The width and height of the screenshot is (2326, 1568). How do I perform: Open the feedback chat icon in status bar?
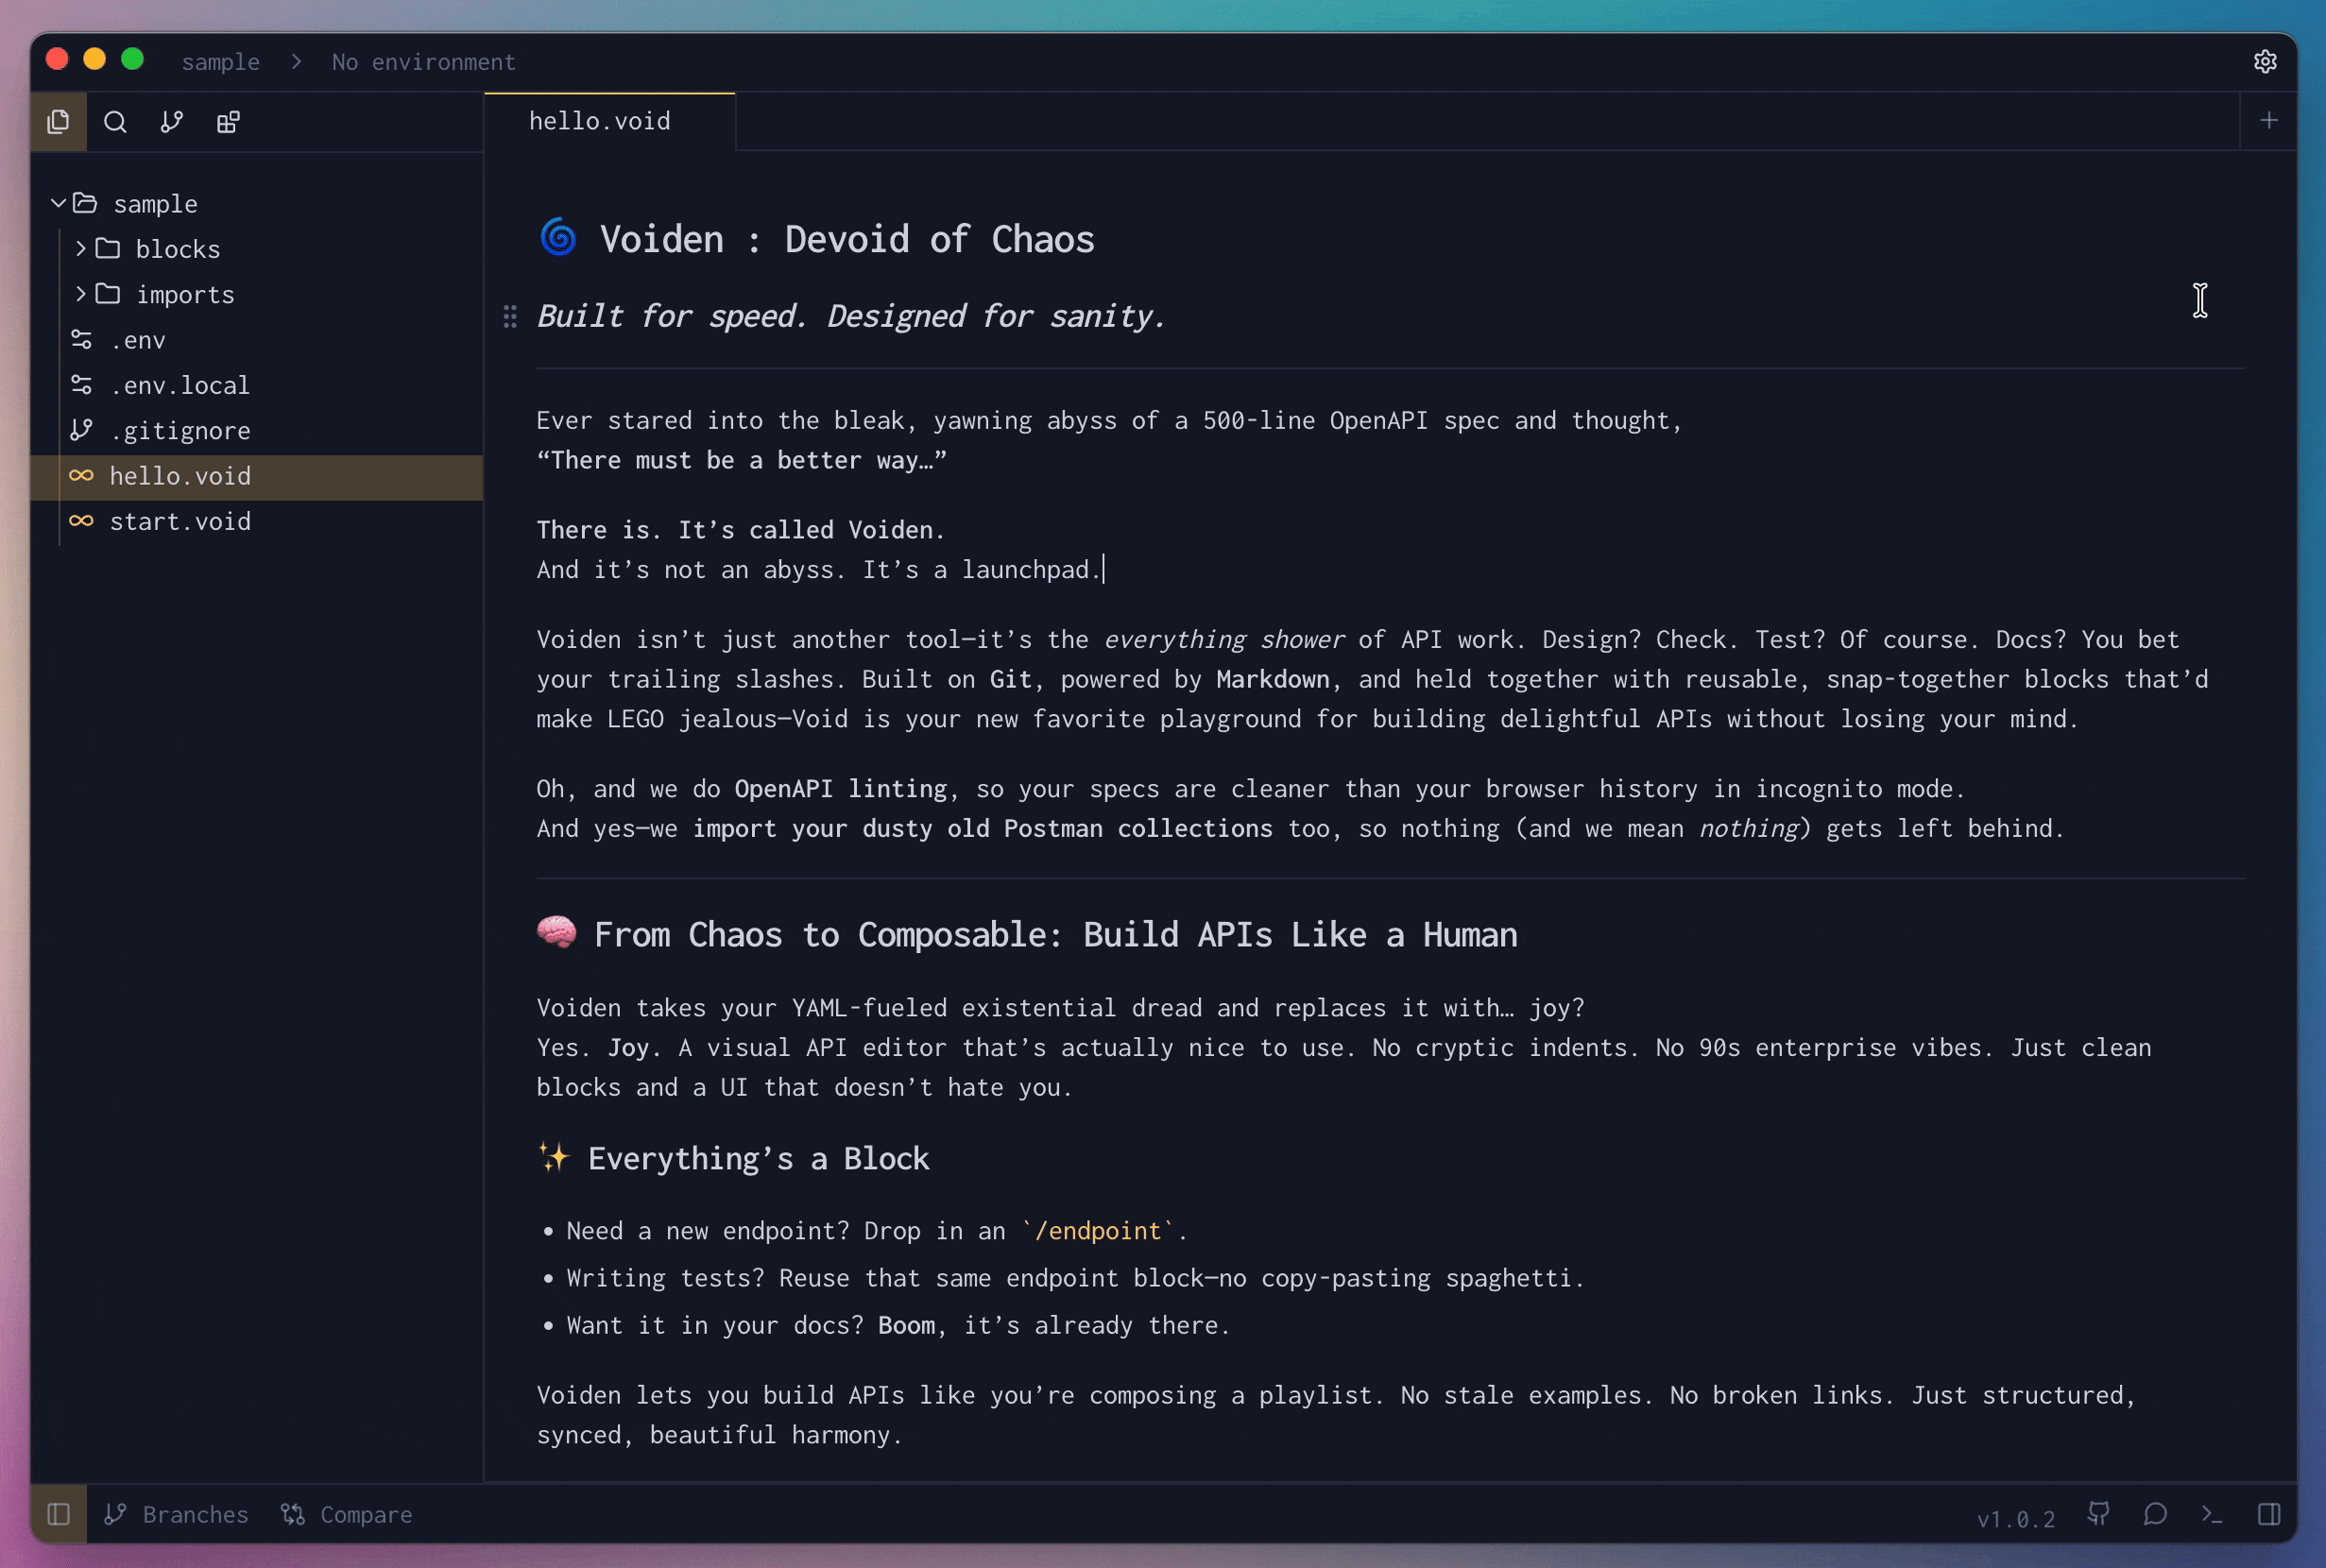click(x=2155, y=1514)
